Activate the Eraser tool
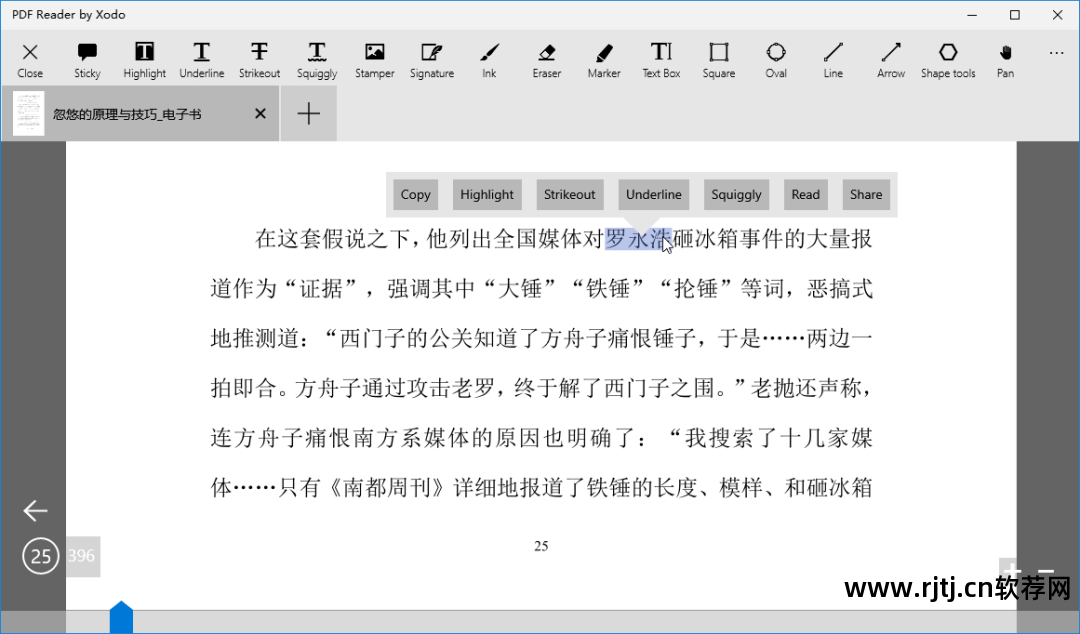Screen dimensions: 1080x634 point(547,61)
